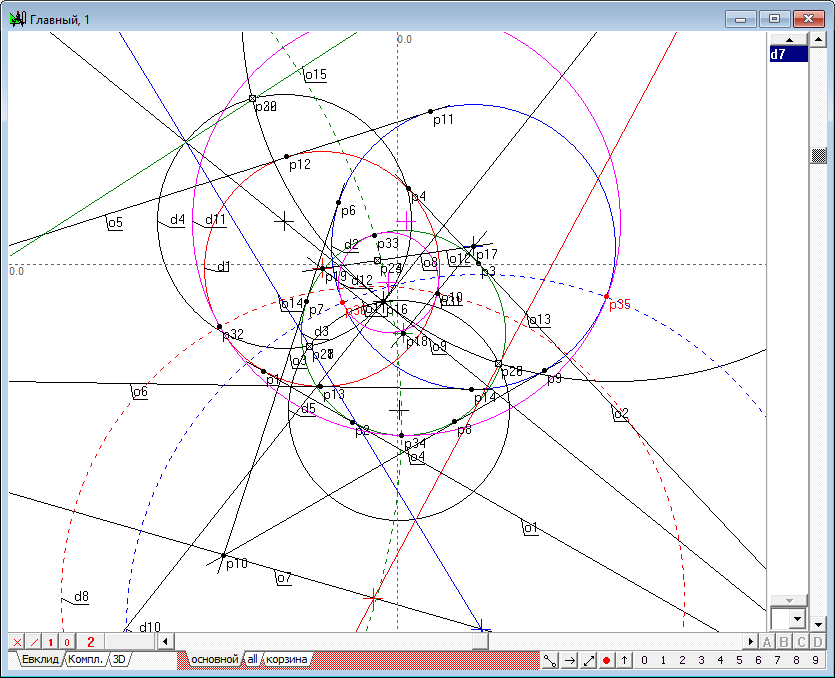
Task: Click the red diagonal slash button
Action: coord(34,642)
